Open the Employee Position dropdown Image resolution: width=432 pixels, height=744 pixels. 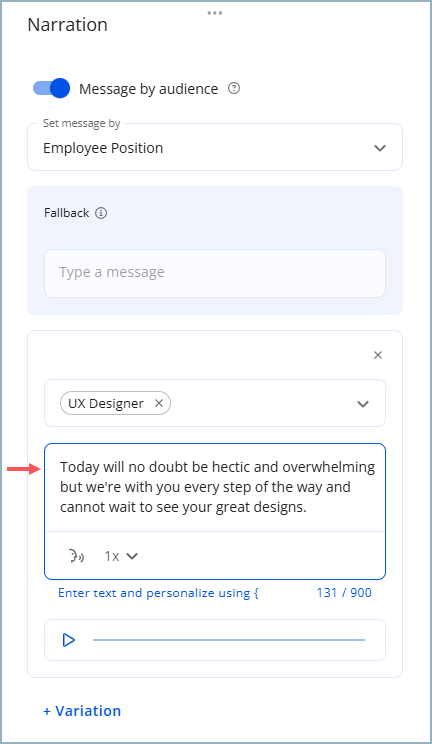[x=215, y=148]
